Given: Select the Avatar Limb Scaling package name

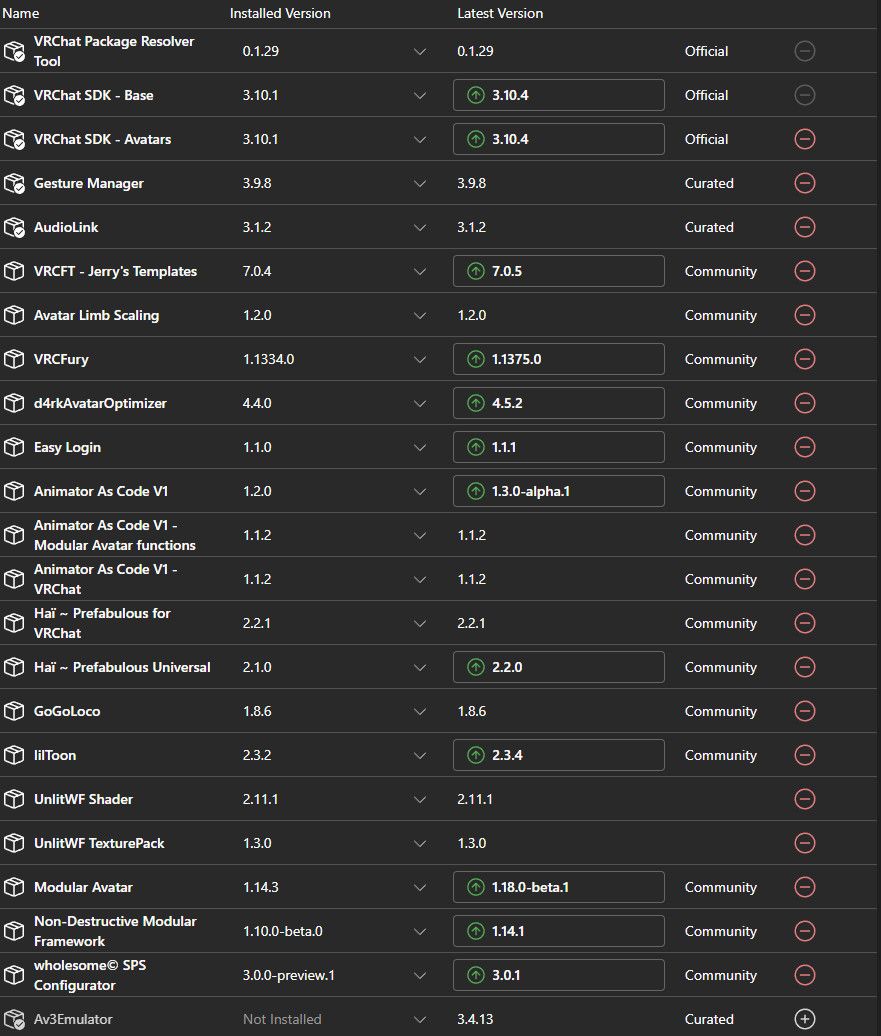Looking at the screenshot, I should (x=96, y=315).
